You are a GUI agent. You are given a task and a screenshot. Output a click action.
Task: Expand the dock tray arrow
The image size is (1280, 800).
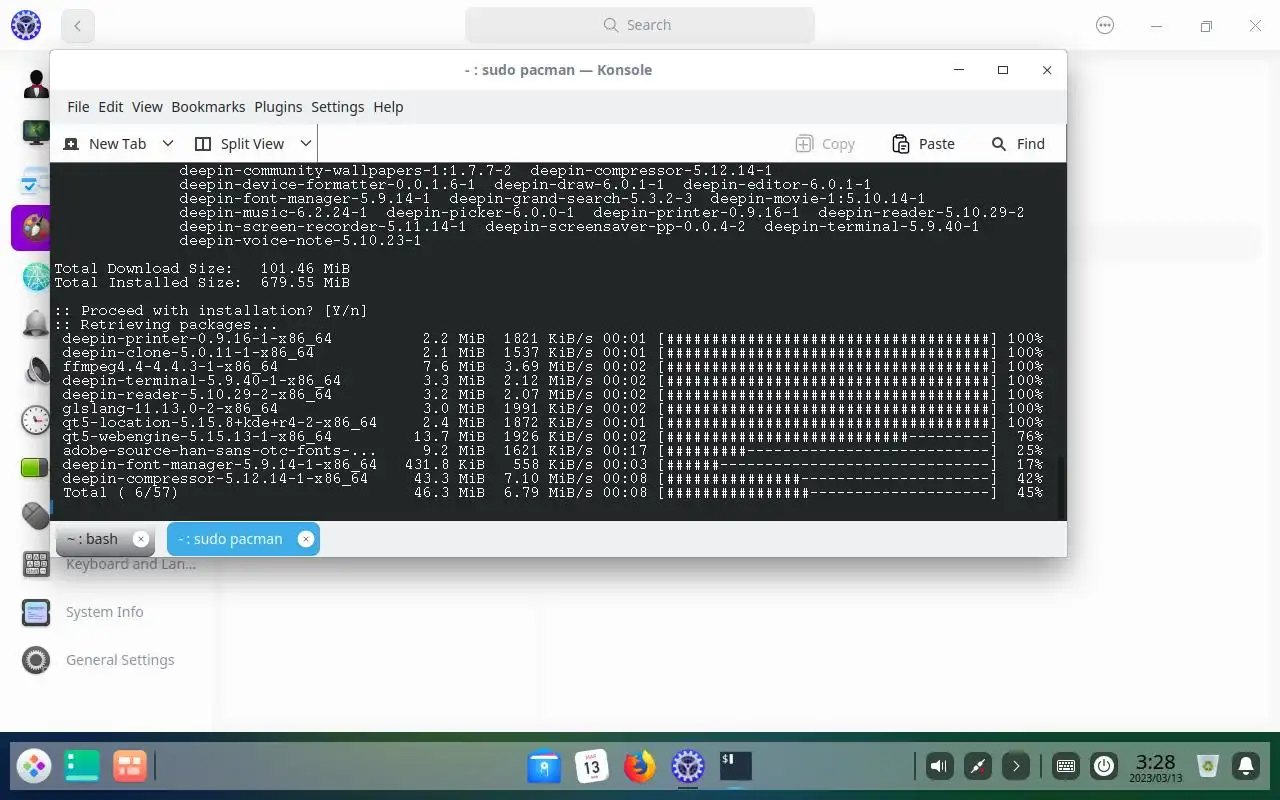(x=1016, y=767)
